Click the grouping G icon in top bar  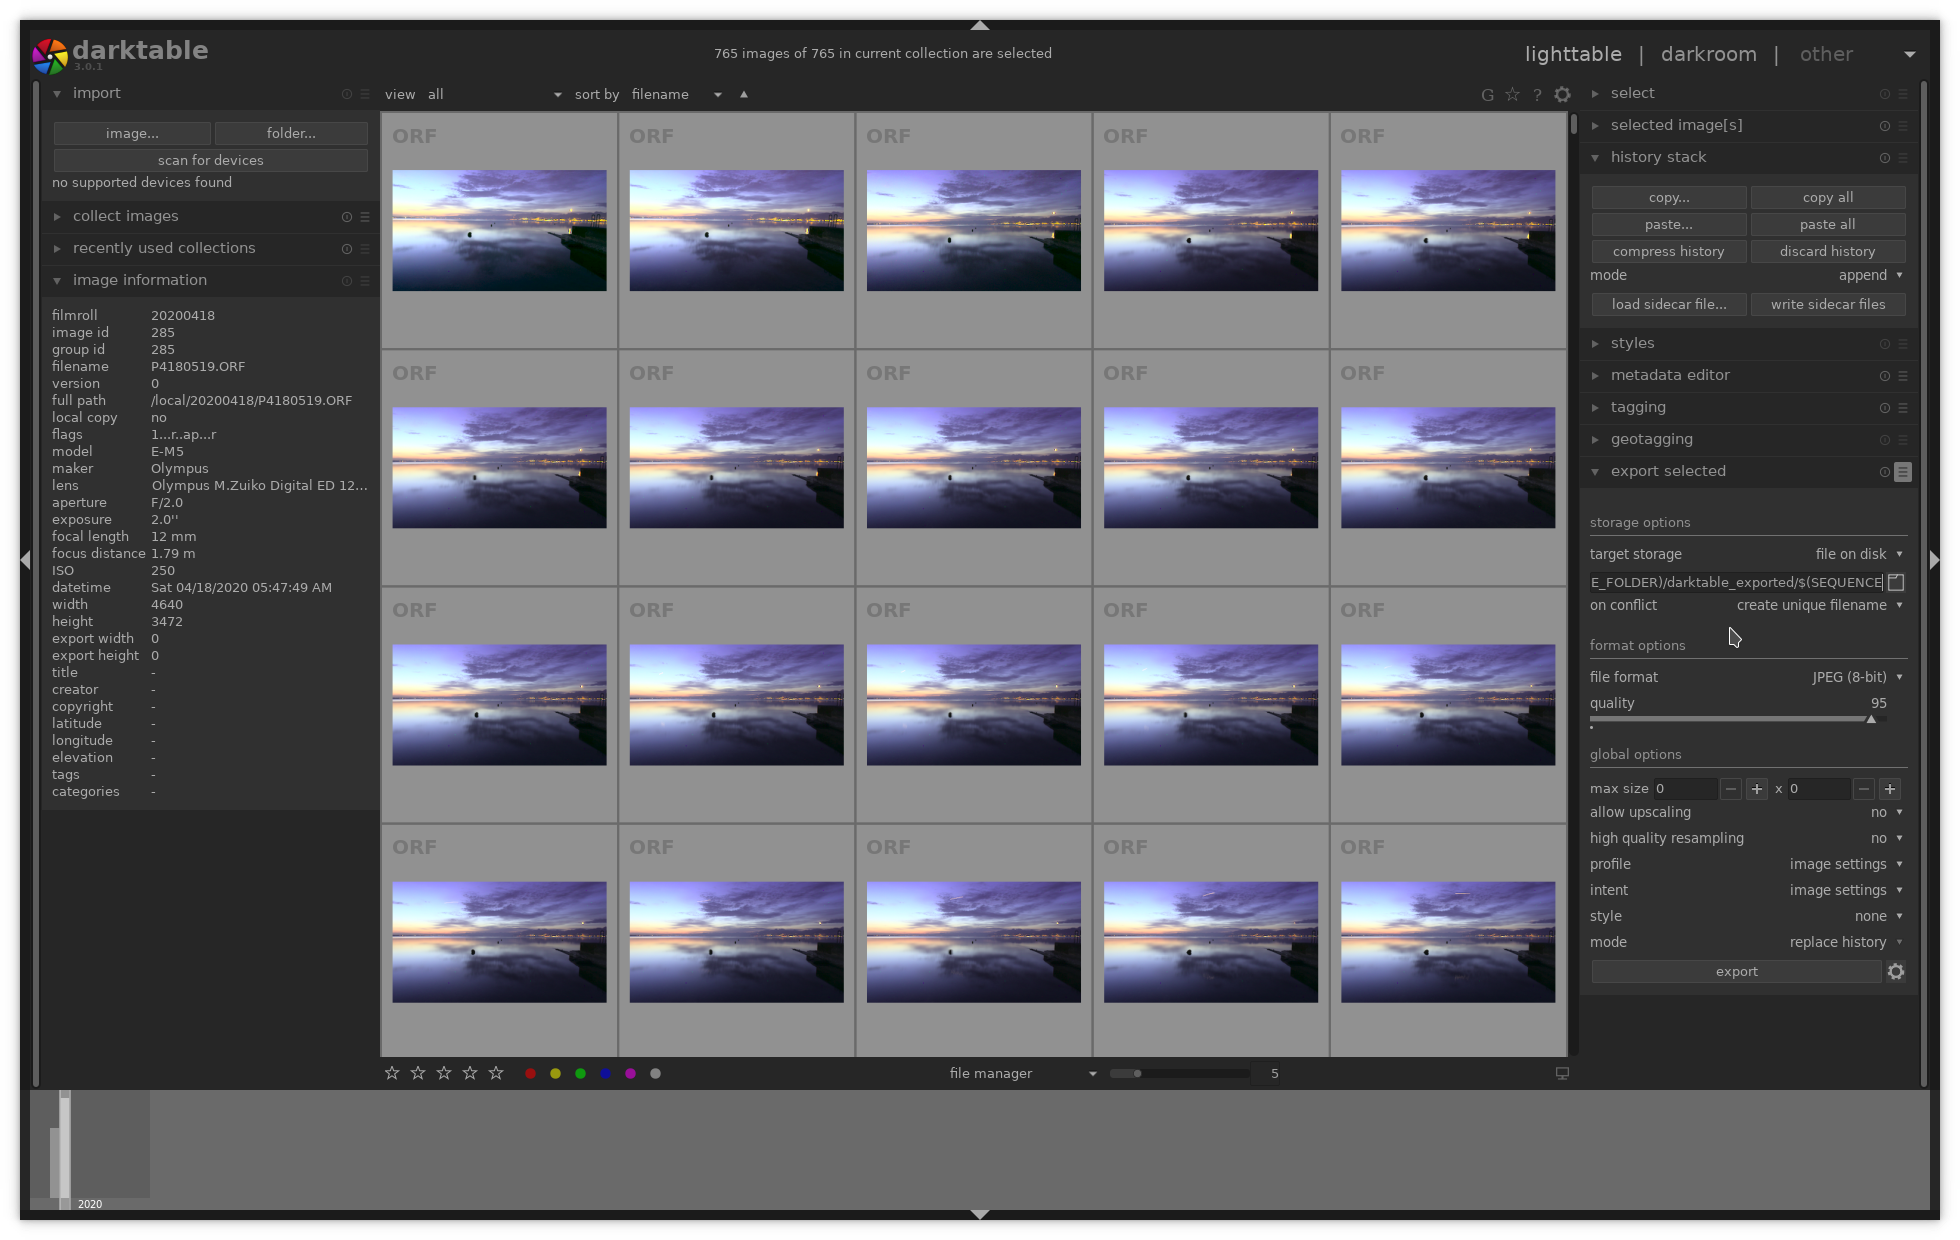tap(1487, 95)
